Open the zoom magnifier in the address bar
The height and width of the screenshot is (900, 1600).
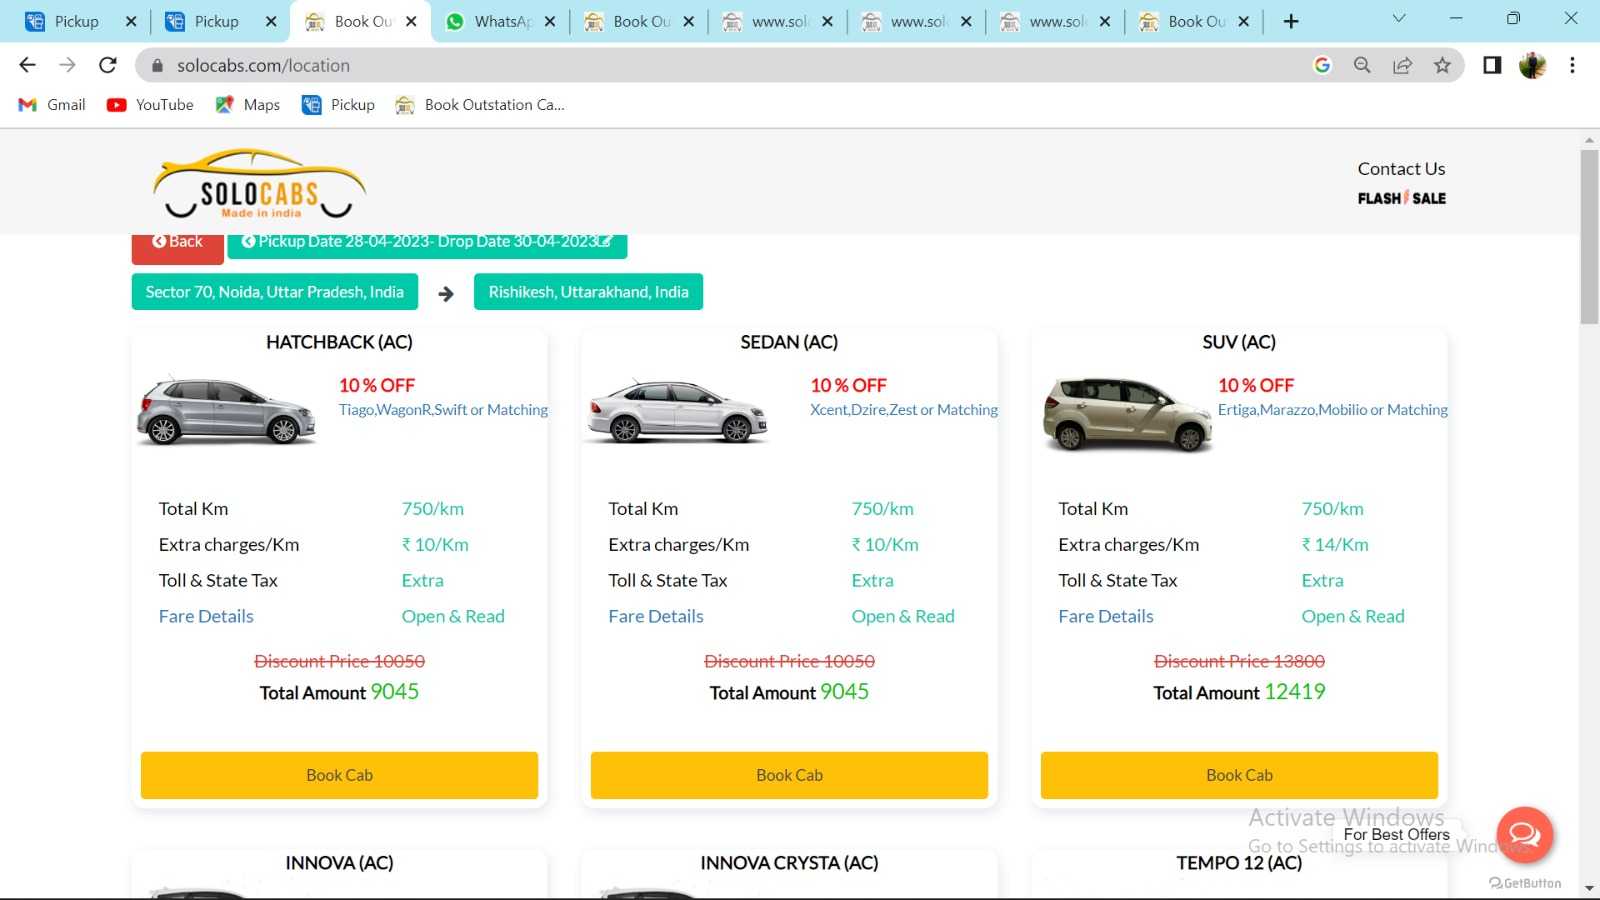click(1362, 65)
